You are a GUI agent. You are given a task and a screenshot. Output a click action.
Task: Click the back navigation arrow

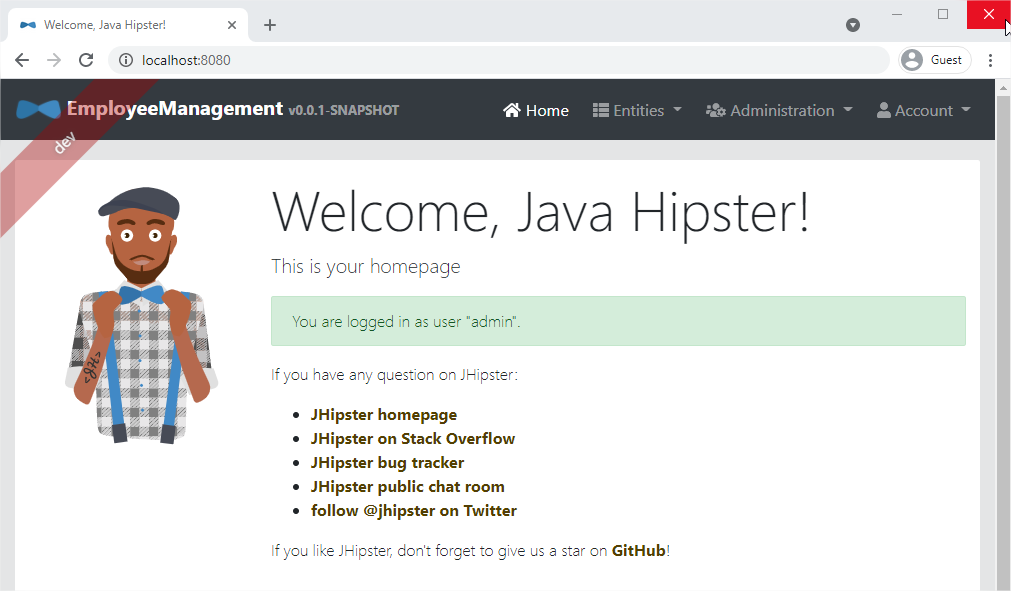(x=22, y=60)
